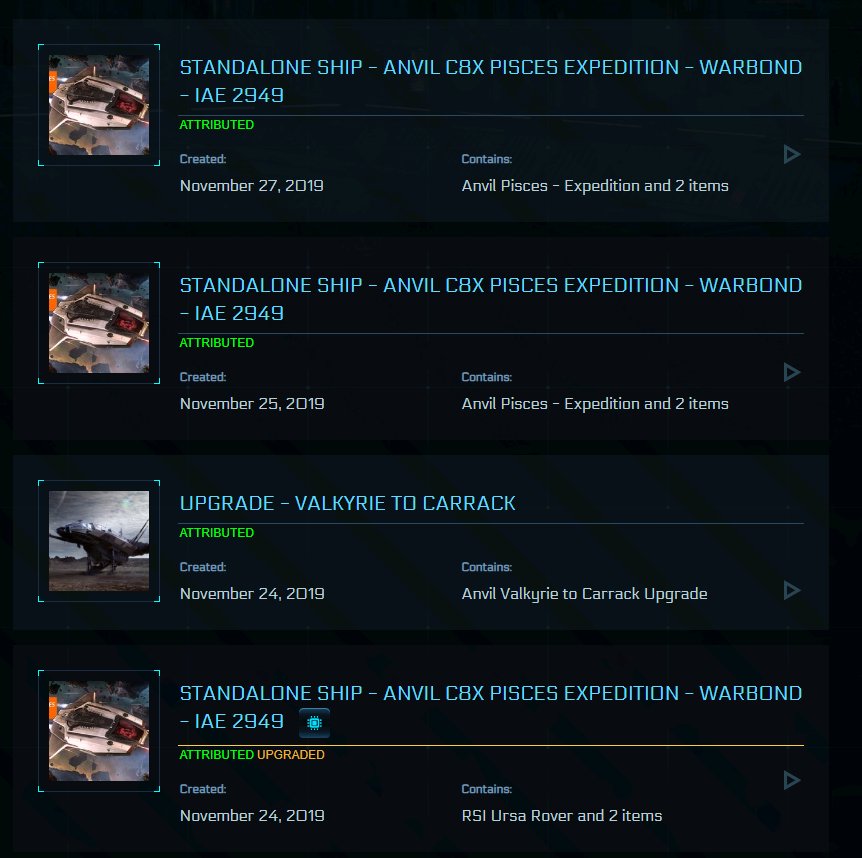Select the Upgrade - Valkyrie to Carrack title
Image resolution: width=862 pixels, height=858 pixels.
[347, 503]
